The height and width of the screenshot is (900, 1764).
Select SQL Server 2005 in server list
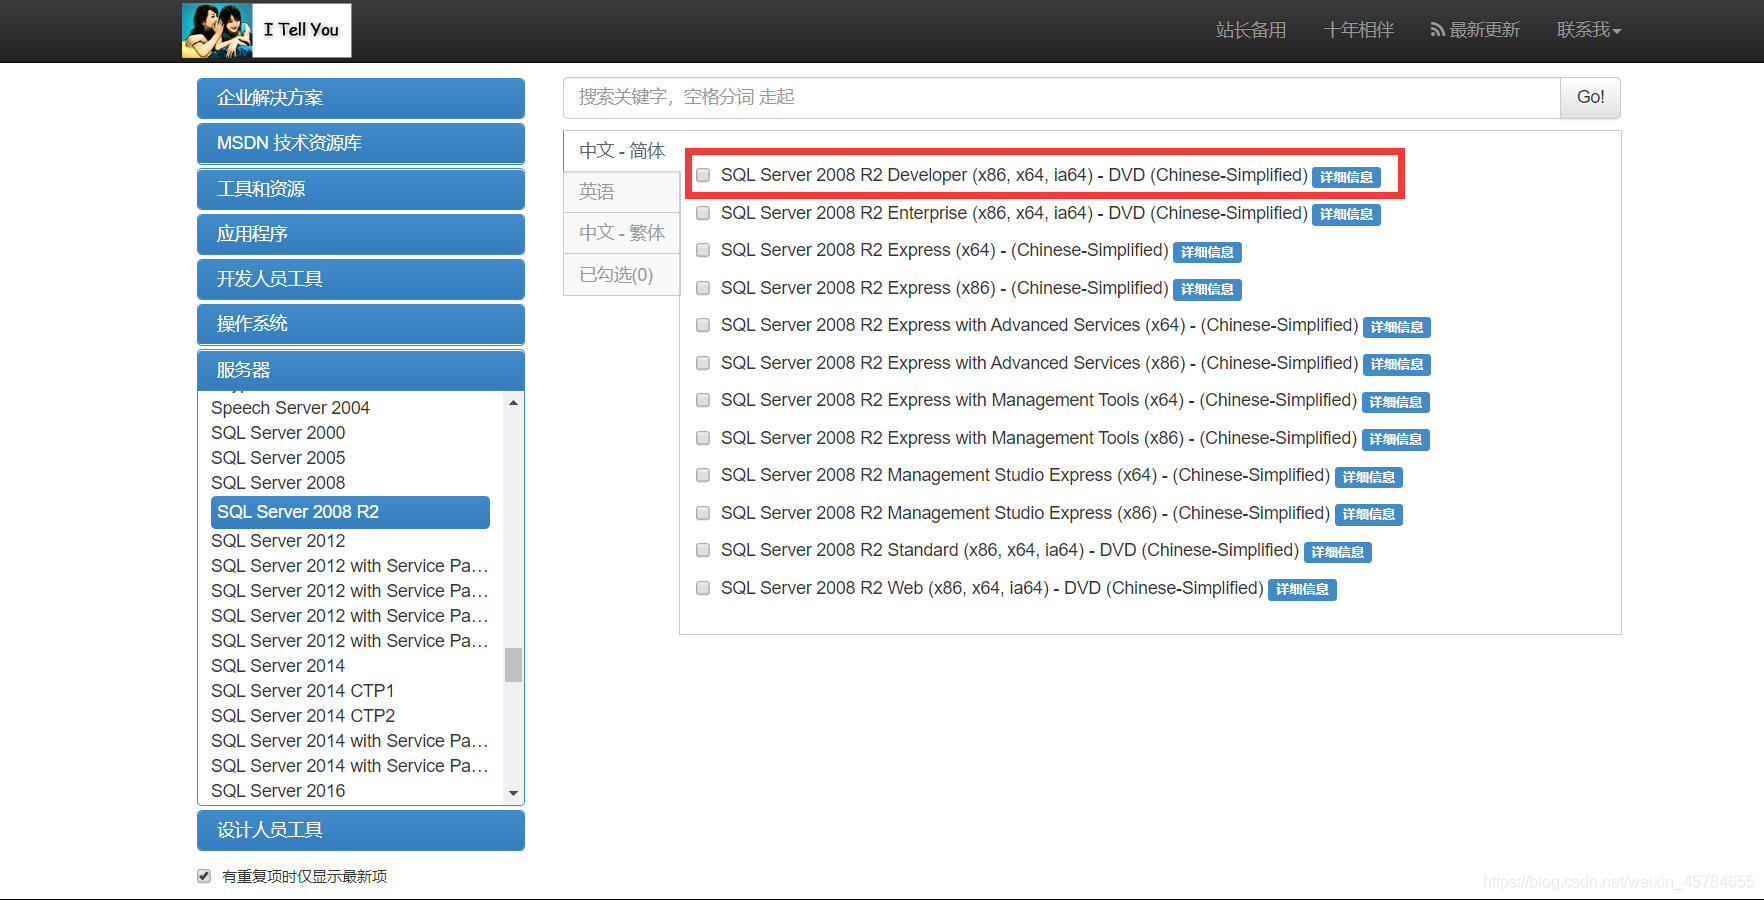click(x=278, y=458)
